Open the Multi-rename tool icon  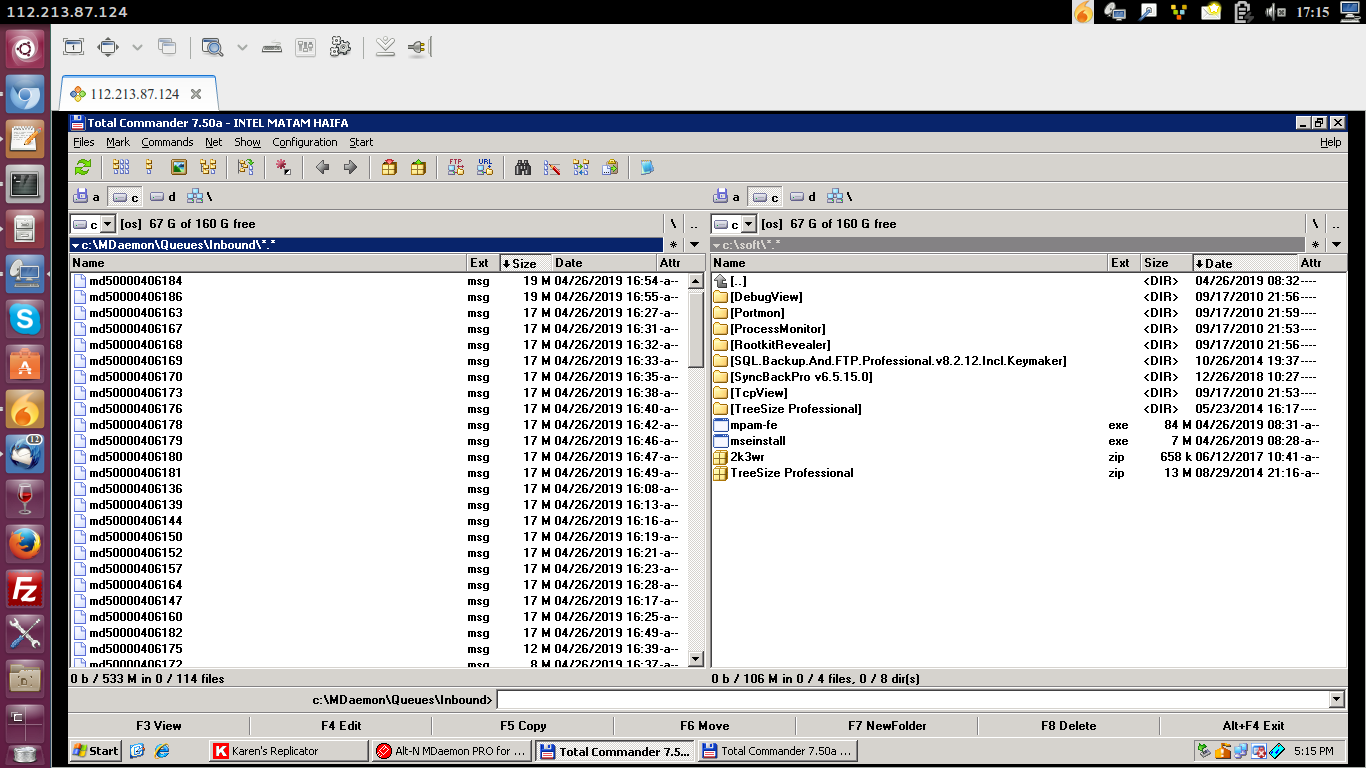point(552,167)
